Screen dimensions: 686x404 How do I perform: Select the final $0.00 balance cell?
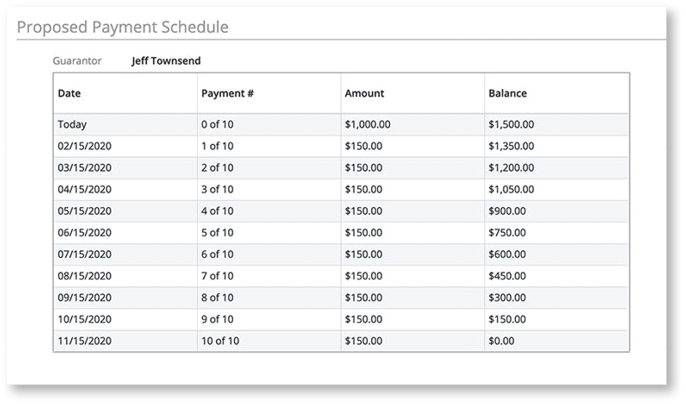pos(502,340)
